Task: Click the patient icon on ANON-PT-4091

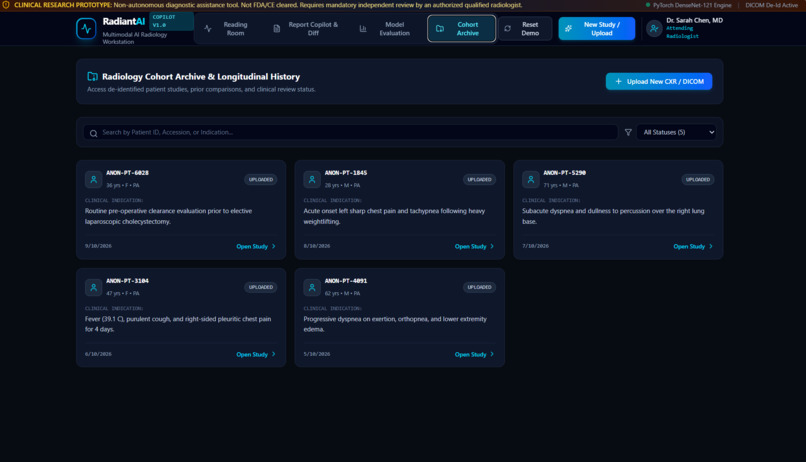Action: [x=312, y=287]
